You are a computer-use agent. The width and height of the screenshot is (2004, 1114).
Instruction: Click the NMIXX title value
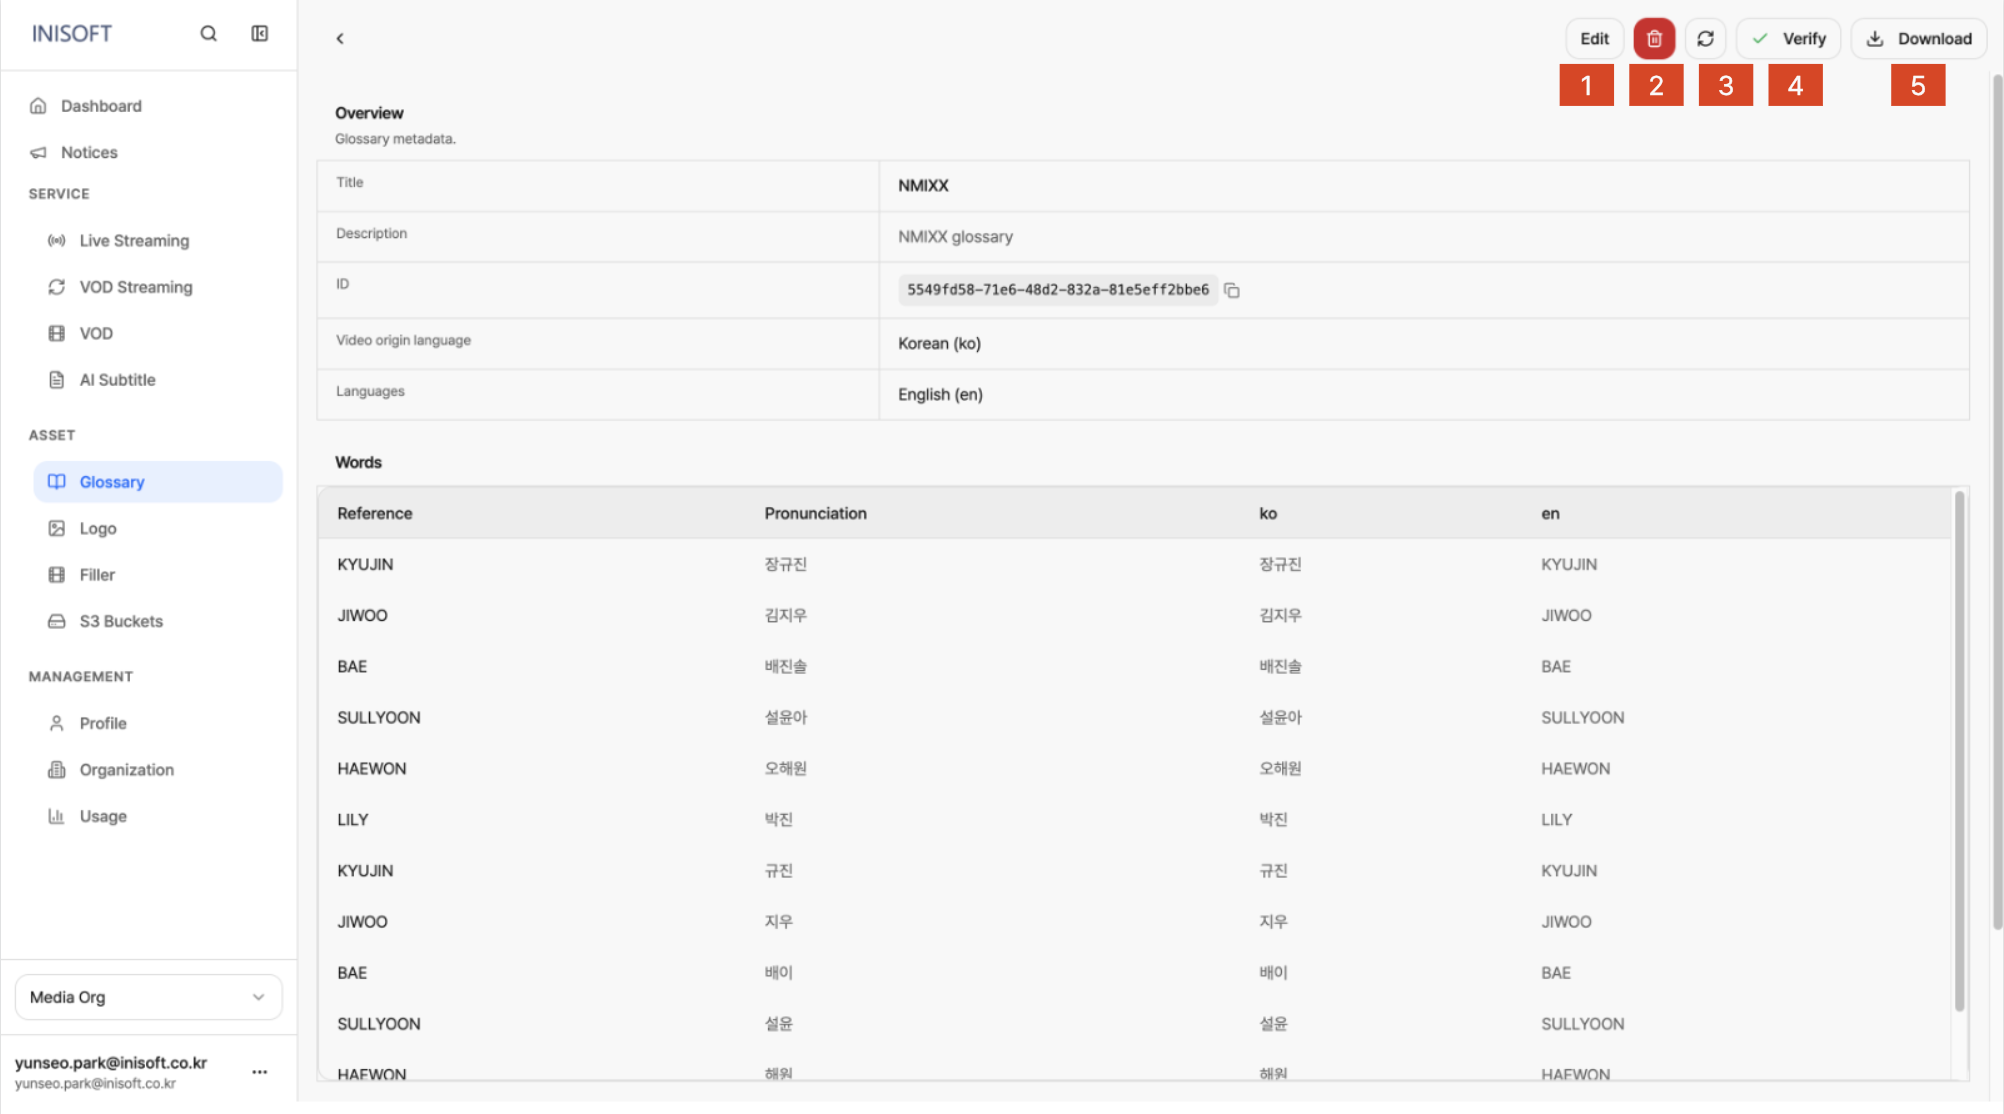coord(923,186)
